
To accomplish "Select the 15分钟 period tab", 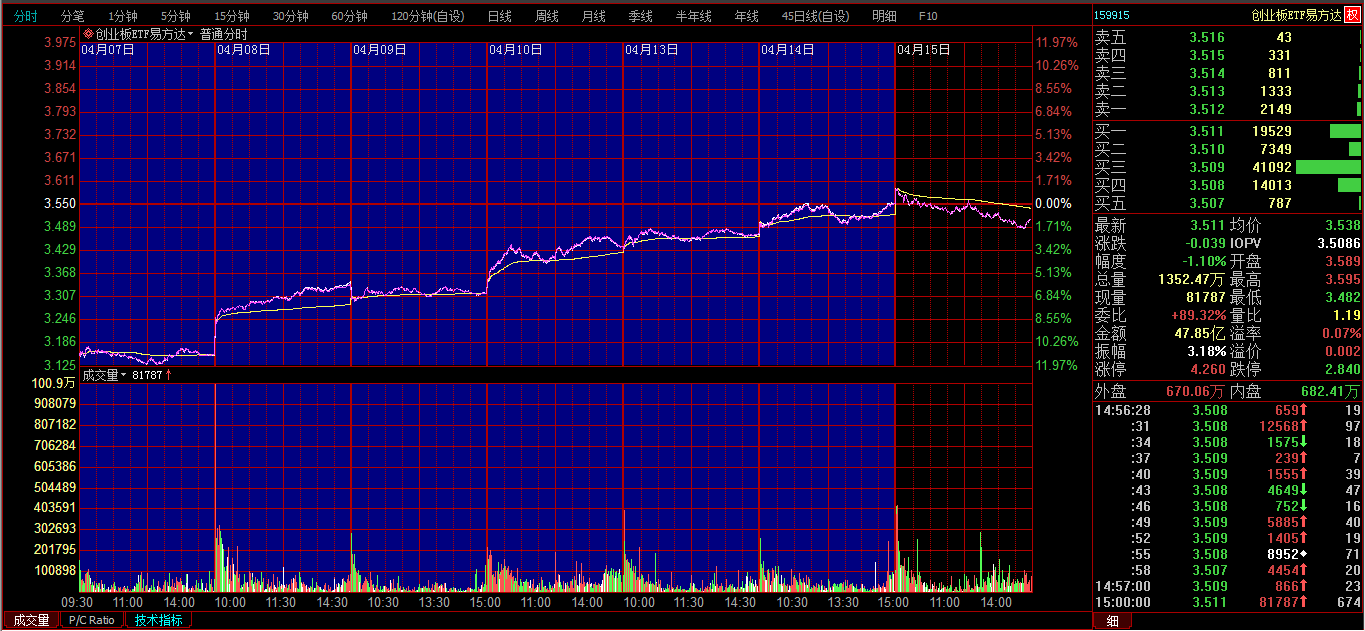I will click(231, 16).
